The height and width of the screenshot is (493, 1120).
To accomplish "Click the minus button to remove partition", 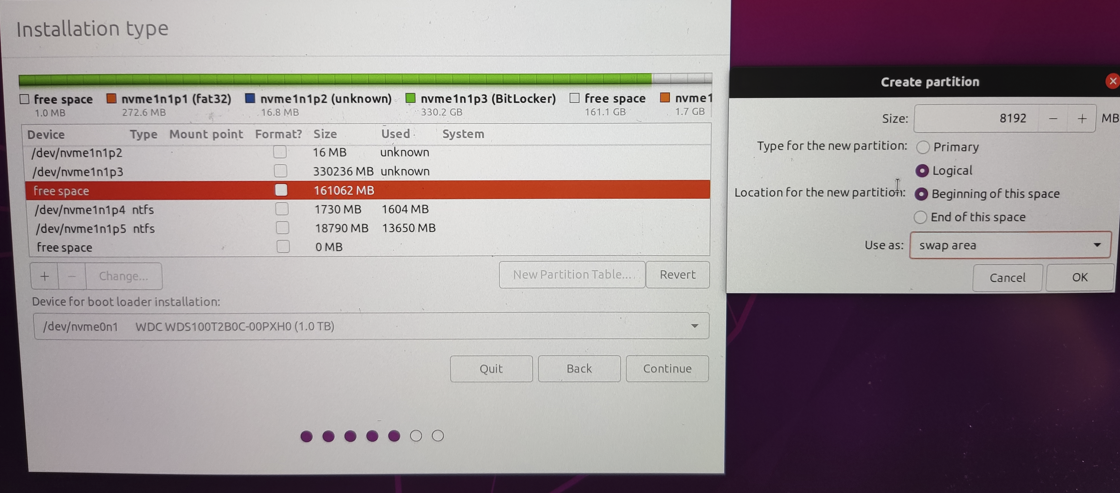I will pos(71,276).
